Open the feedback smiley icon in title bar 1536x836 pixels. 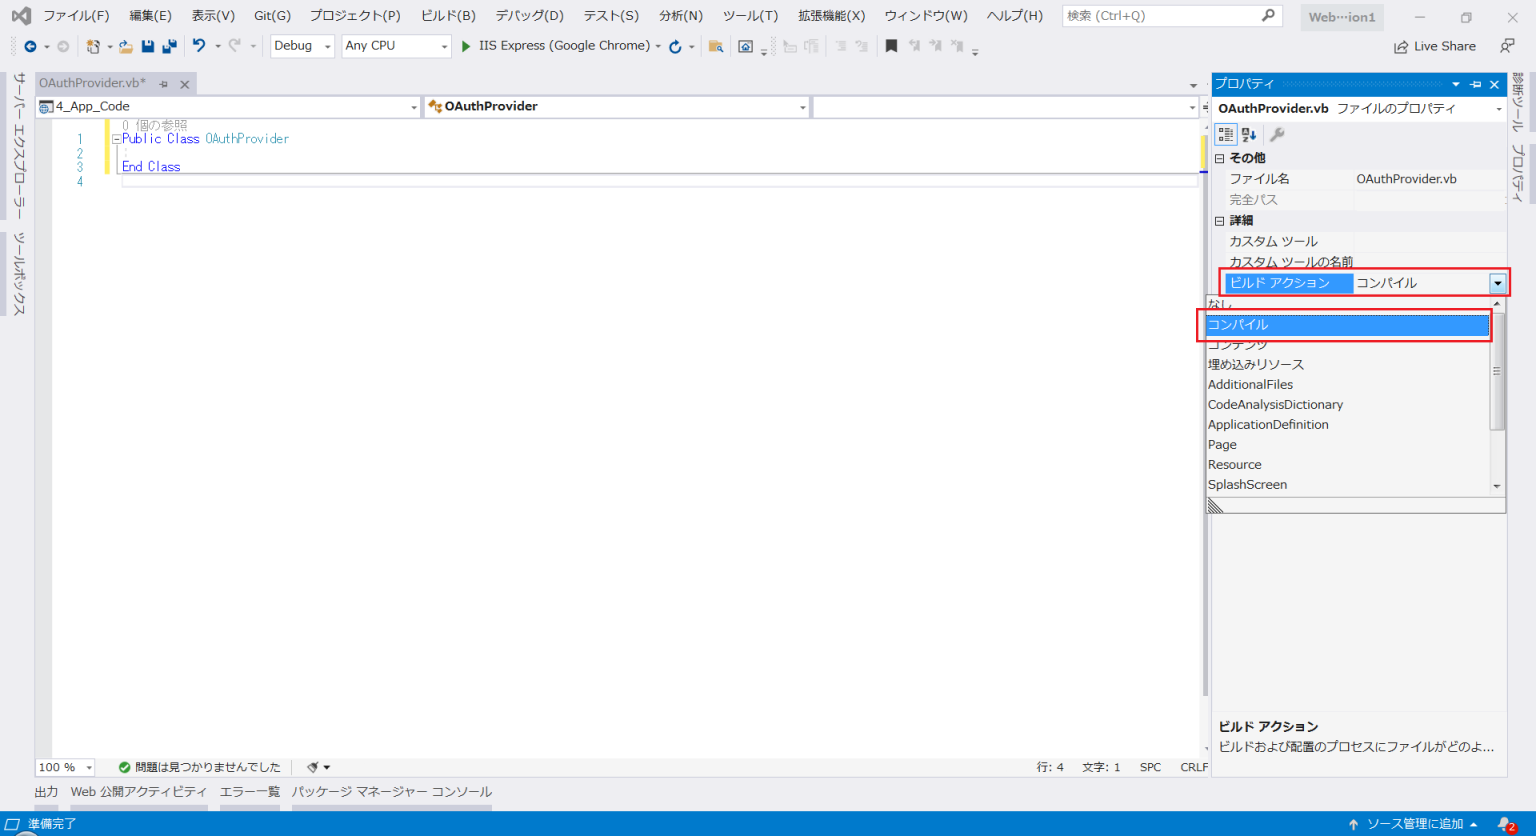pos(1506,46)
